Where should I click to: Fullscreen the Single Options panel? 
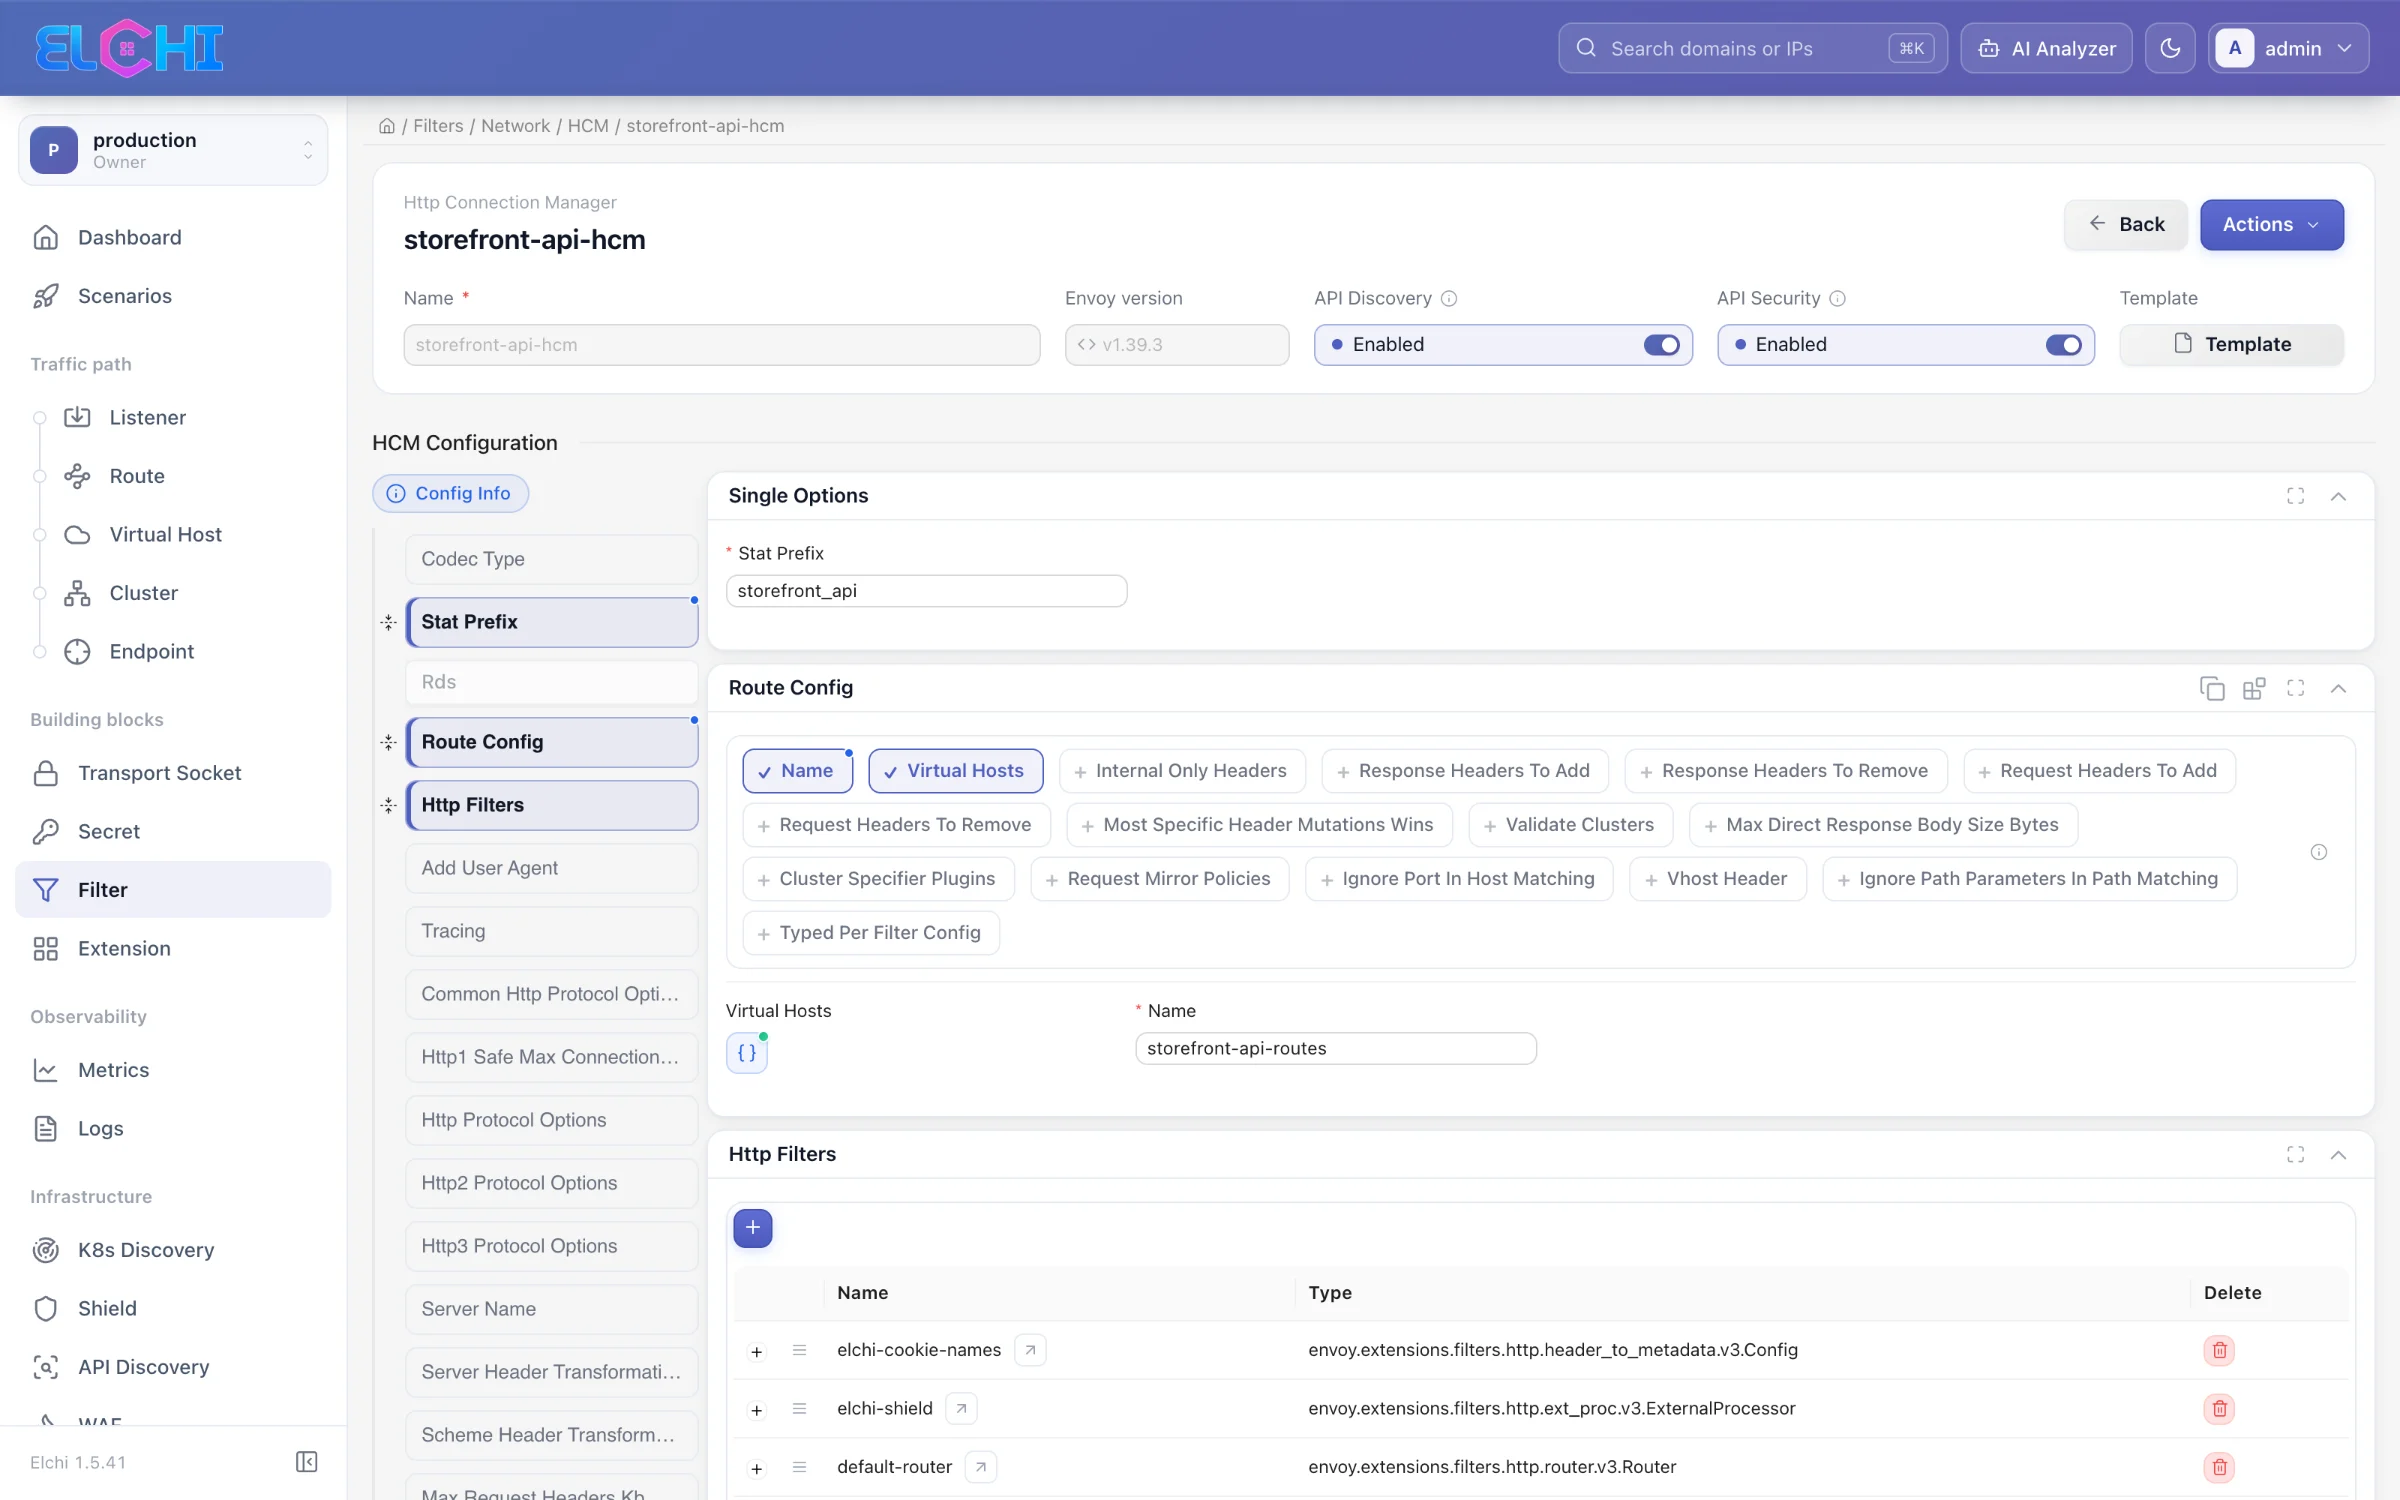pyautogui.click(x=2296, y=496)
